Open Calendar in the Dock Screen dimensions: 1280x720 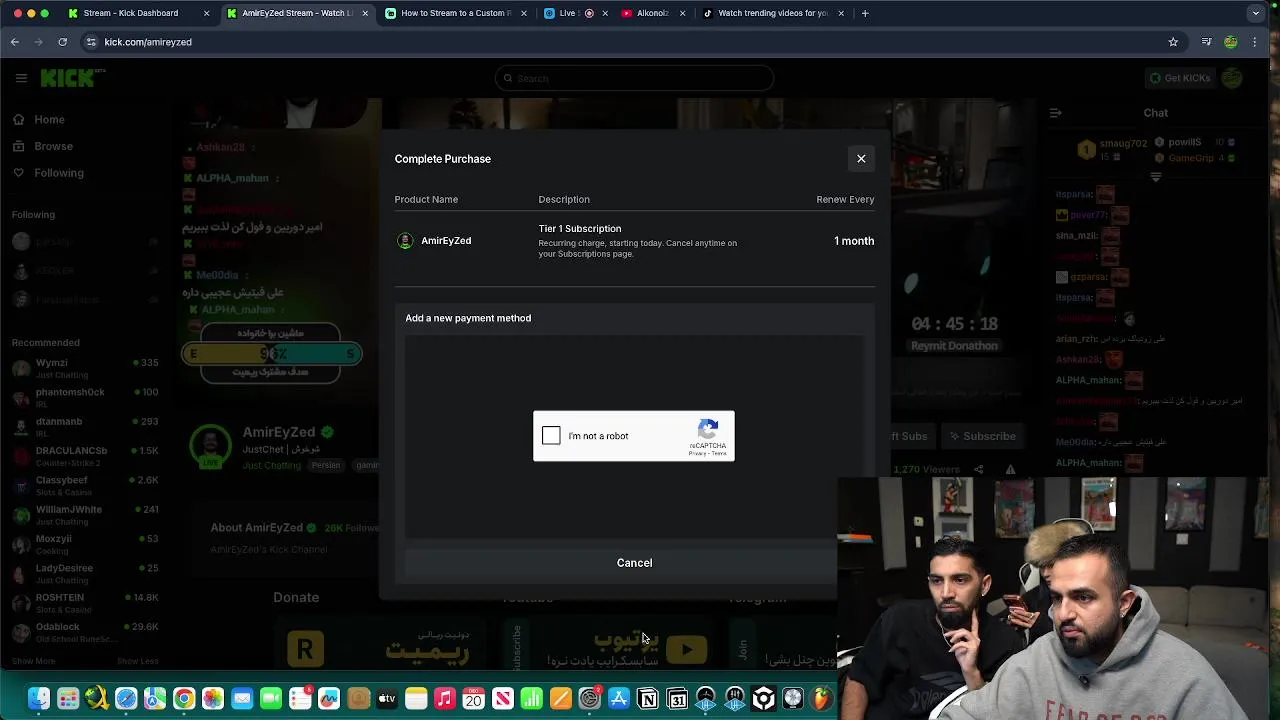click(474, 699)
